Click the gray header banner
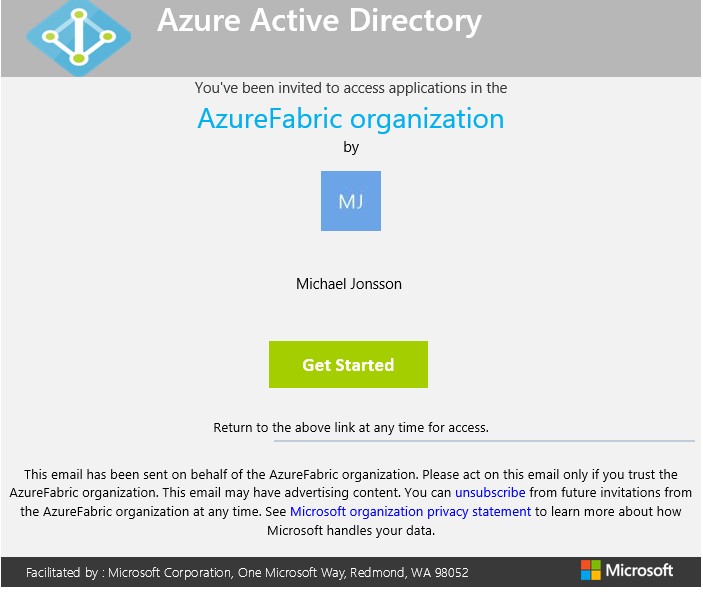703x592 pixels. pos(351,39)
